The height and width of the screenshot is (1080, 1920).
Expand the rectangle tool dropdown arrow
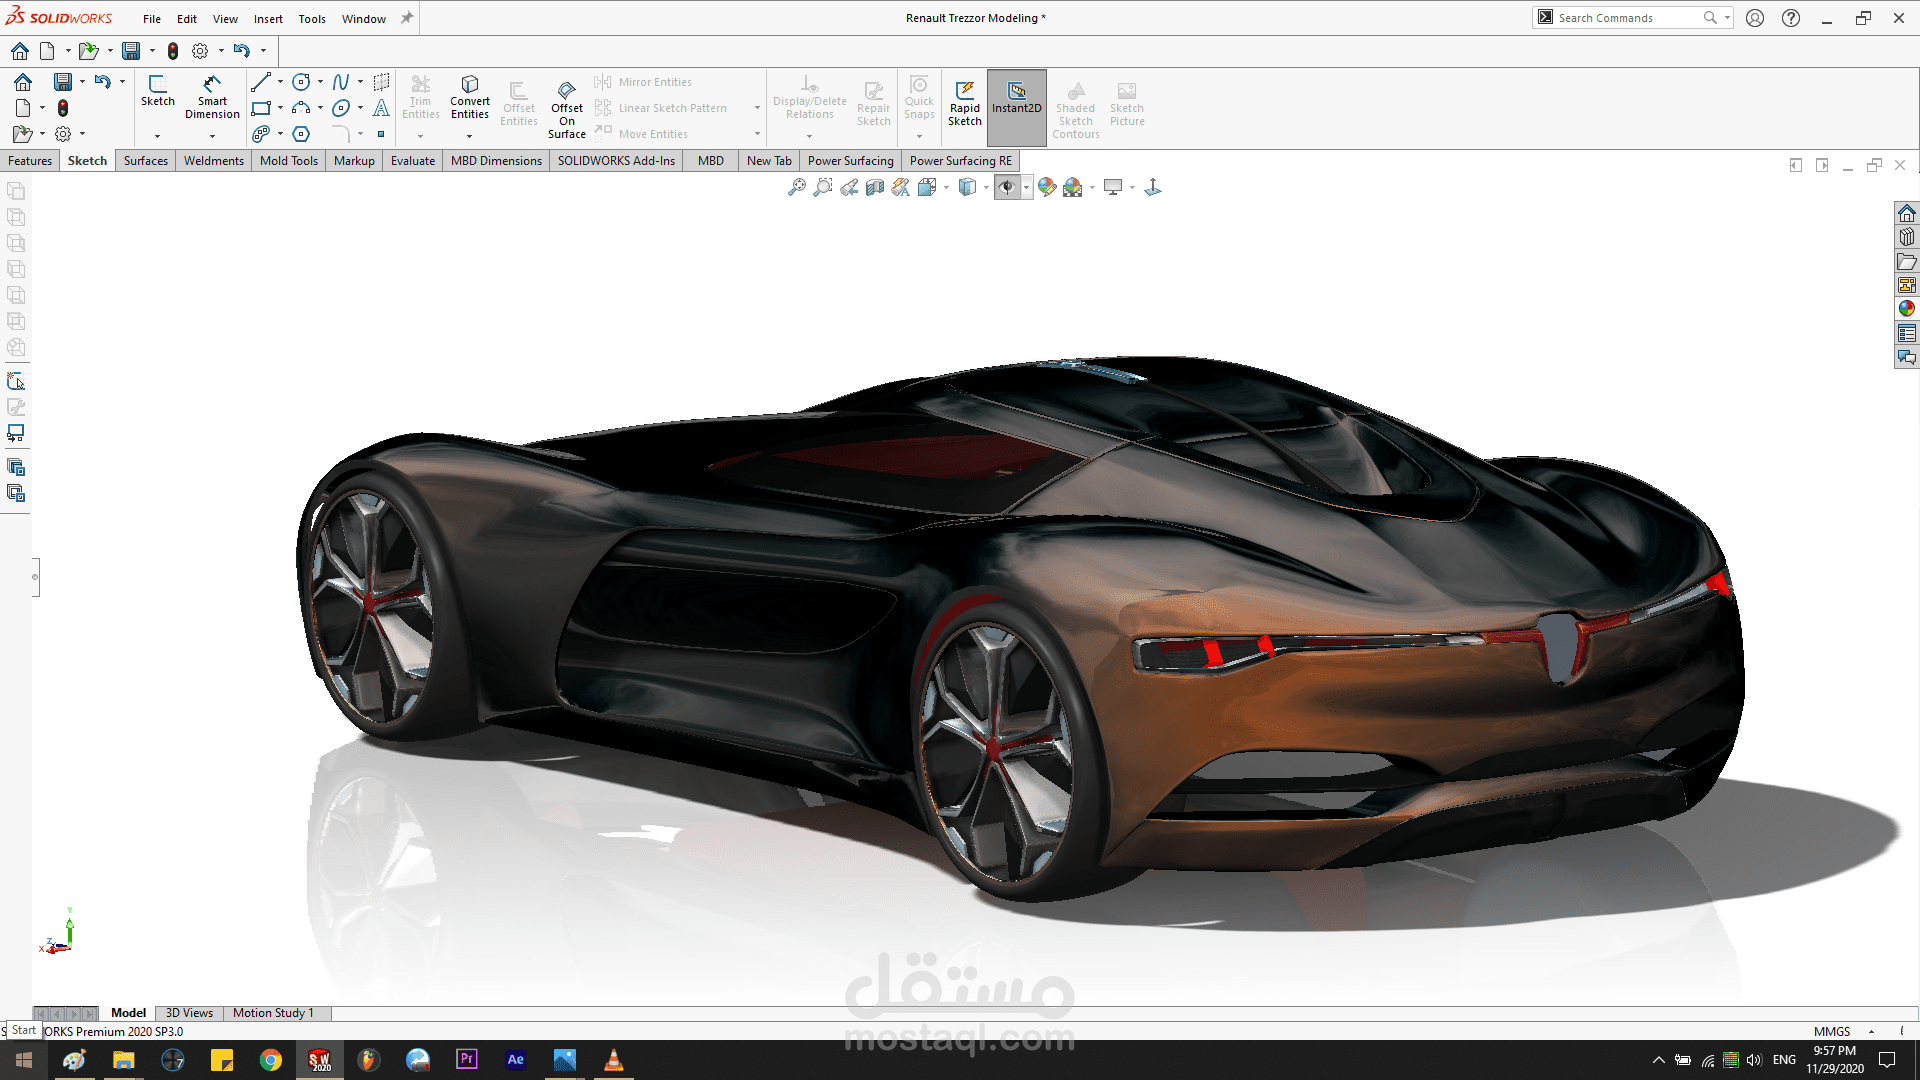280,108
